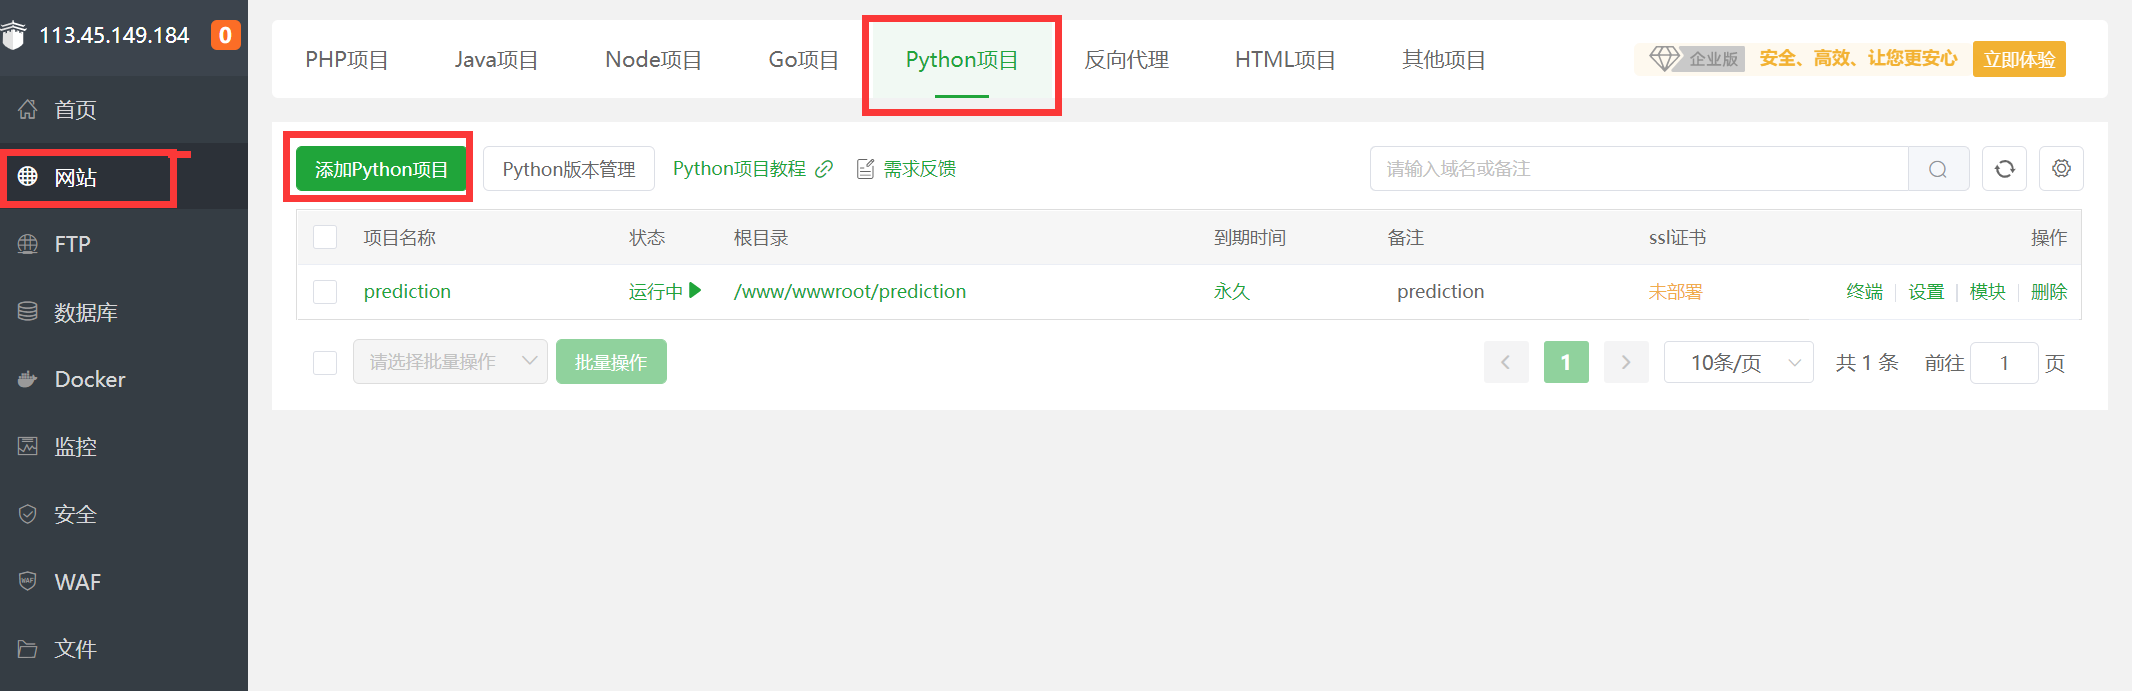2132x691 pixels.
Task: Switch to the Node项目 tab
Action: 653,60
